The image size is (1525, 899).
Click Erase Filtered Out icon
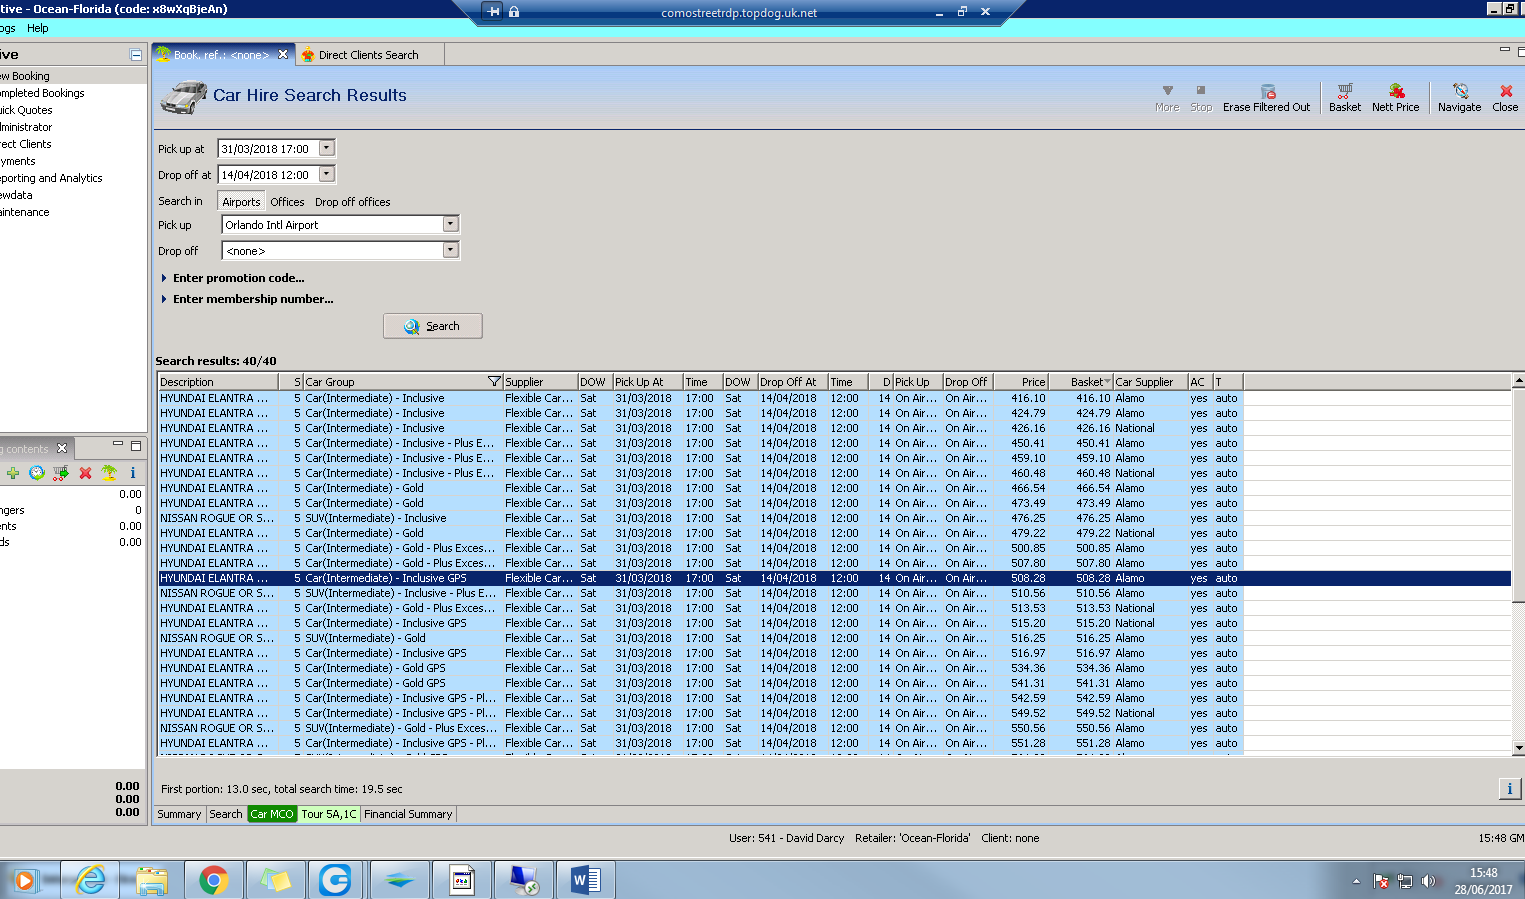[1266, 97]
